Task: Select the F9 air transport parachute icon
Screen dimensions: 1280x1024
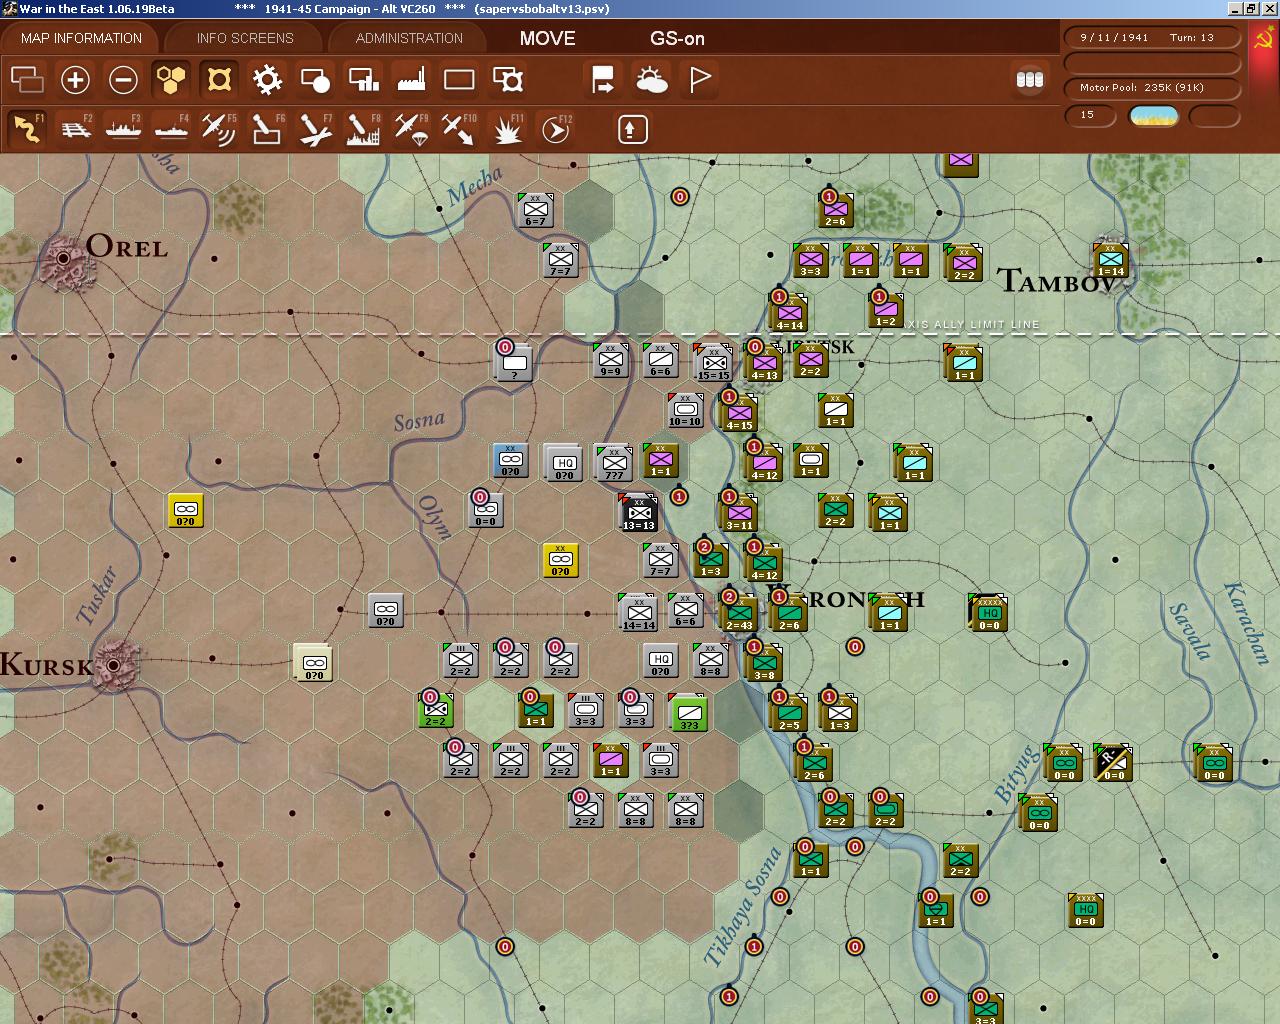Action: [x=411, y=129]
